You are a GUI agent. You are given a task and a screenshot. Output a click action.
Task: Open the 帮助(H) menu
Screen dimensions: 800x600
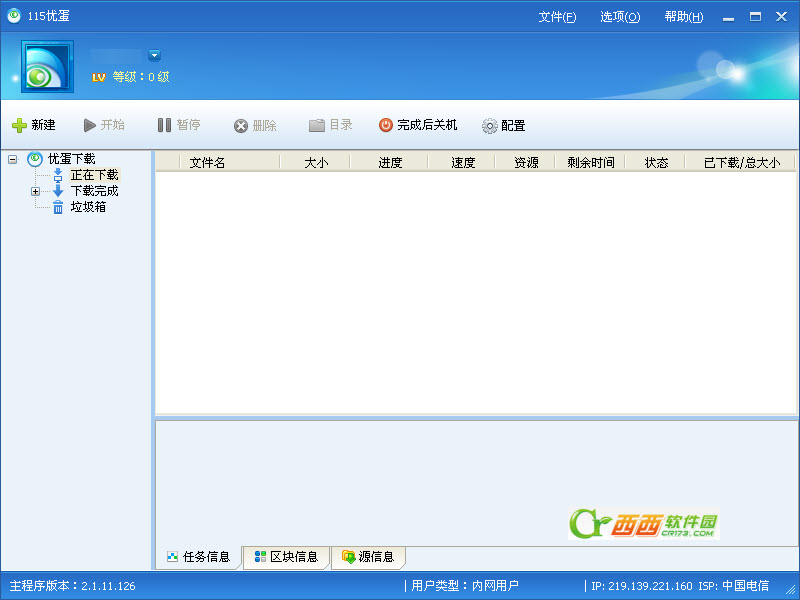(x=684, y=17)
